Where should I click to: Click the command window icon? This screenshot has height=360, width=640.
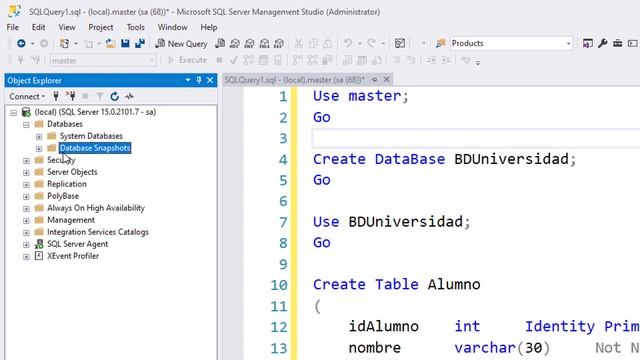pos(632,43)
